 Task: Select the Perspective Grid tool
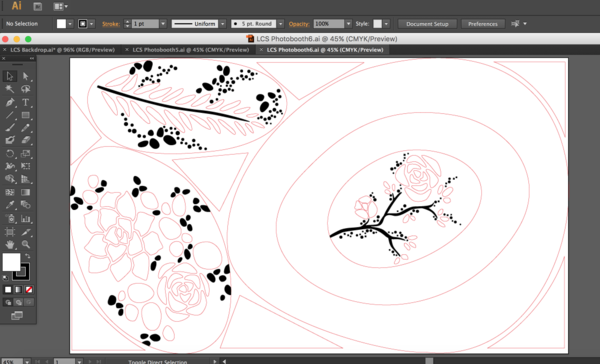pyautogui.click(x=26, y=179)
